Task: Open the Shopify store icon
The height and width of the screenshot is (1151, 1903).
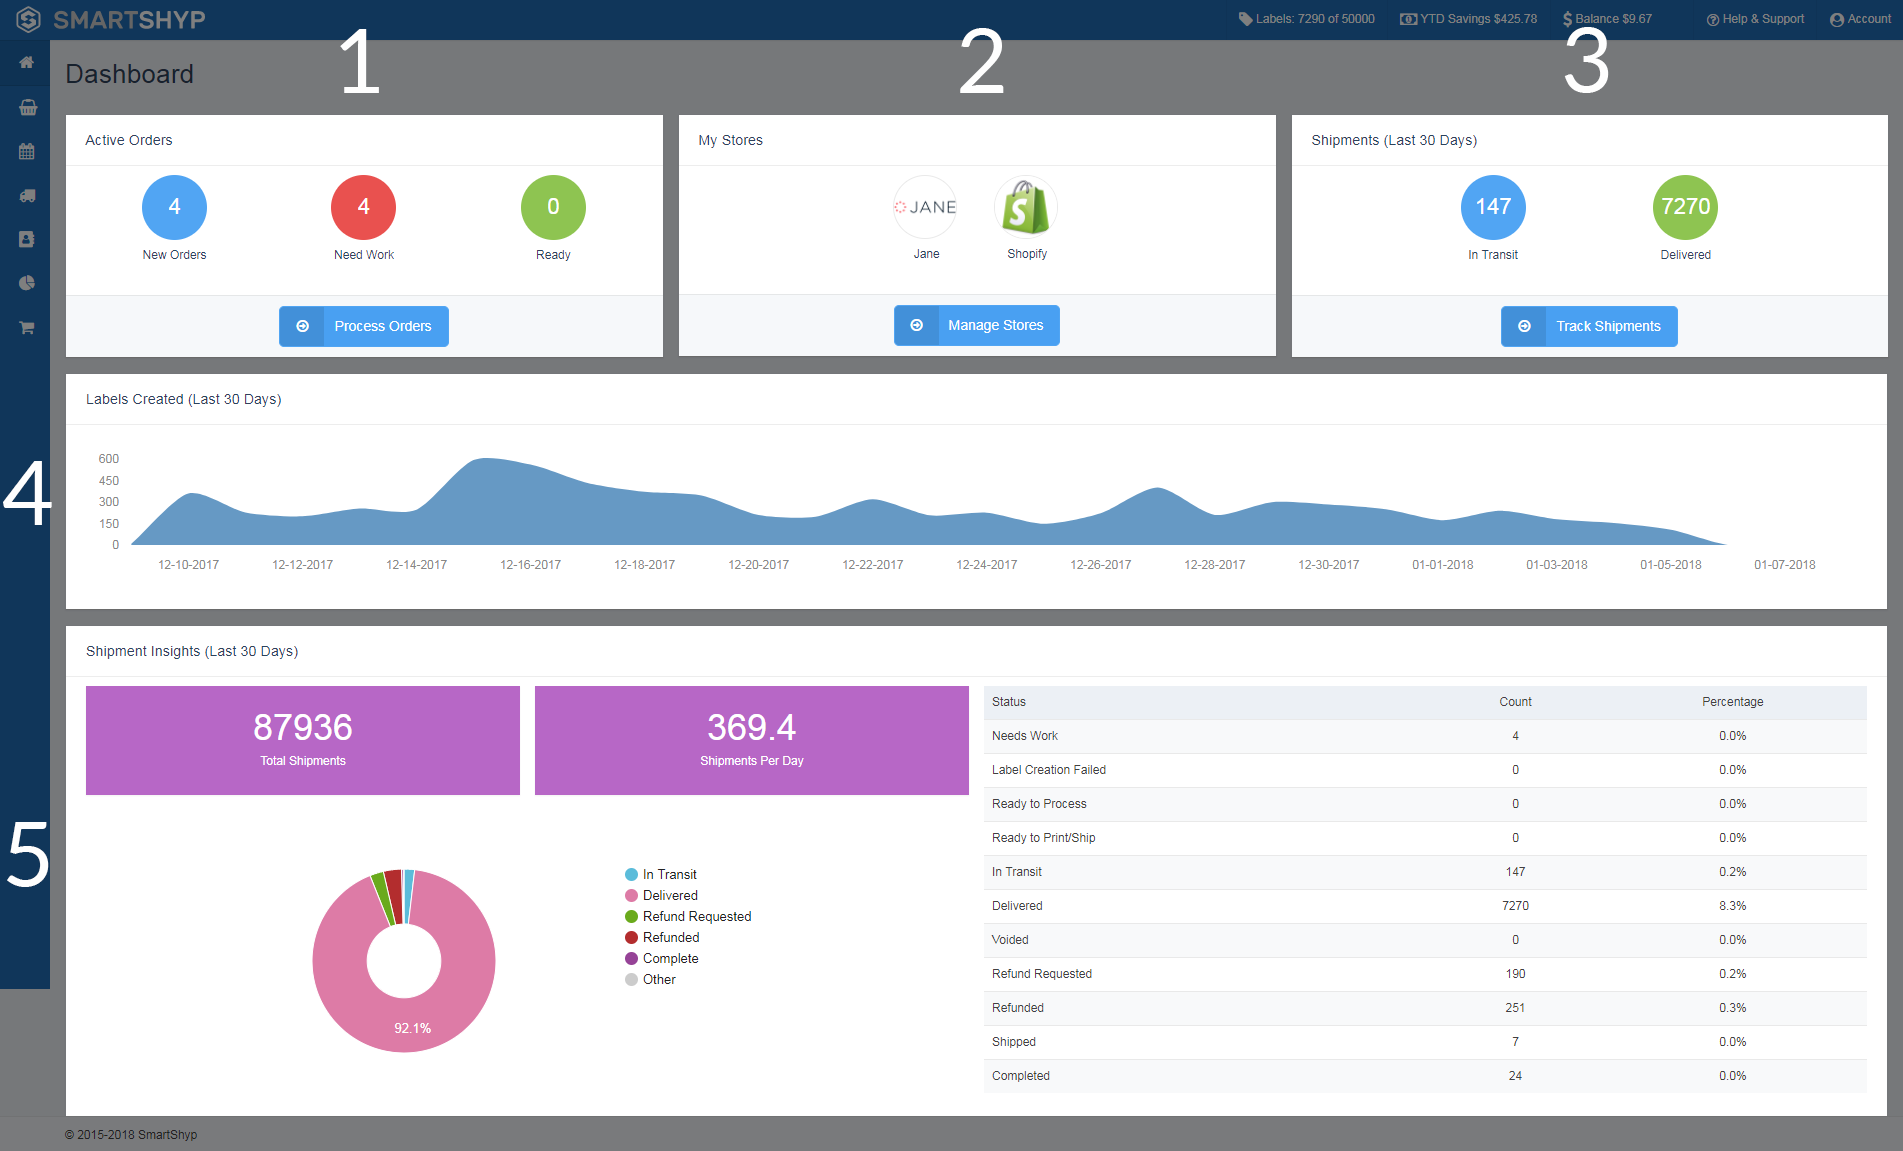Action: coord(1026,207)
